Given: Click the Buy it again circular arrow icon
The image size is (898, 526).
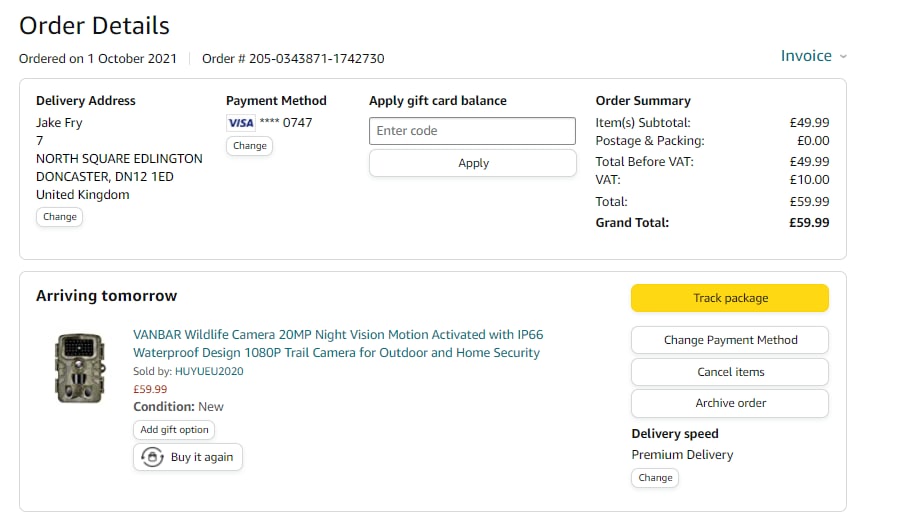Looking at the screenshot, I should 153,457.
